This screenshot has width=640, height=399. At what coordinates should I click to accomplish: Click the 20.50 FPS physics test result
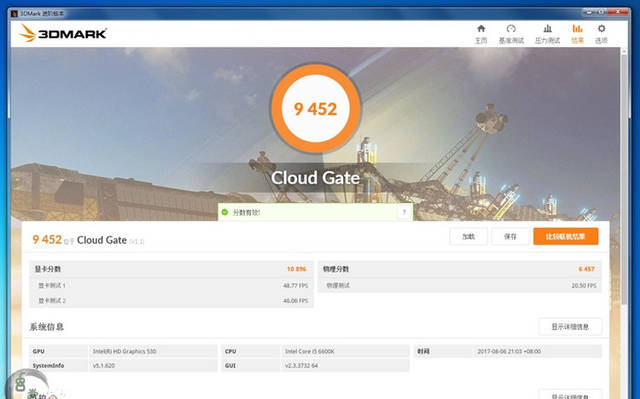584,286
